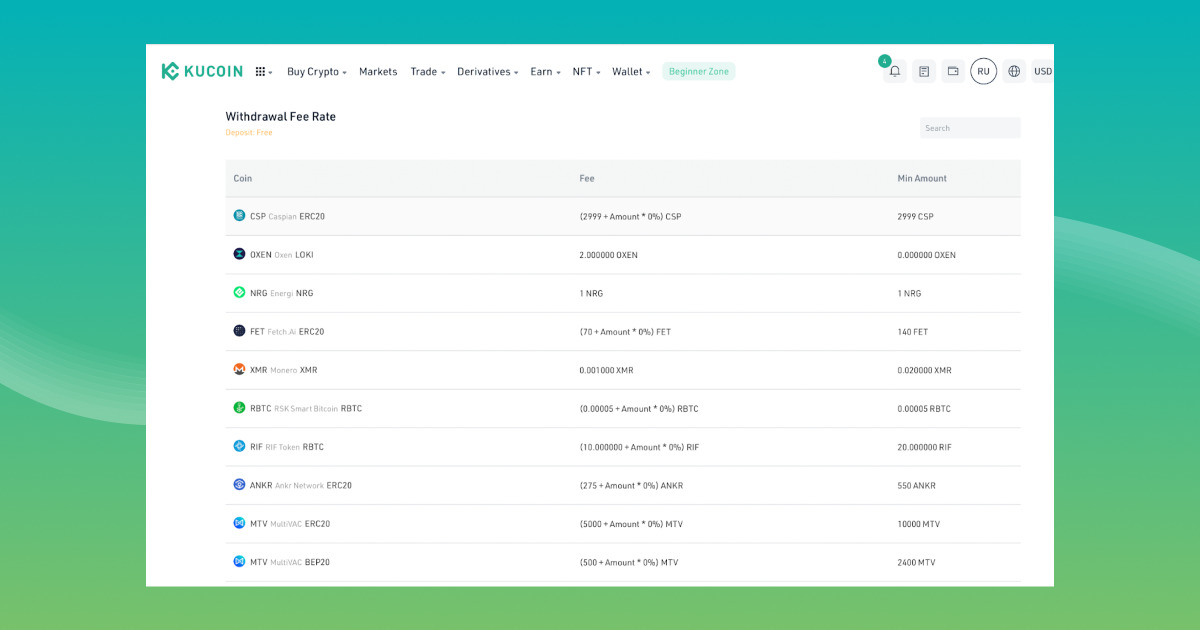Open the wallet icon in header

coord(953,71)
